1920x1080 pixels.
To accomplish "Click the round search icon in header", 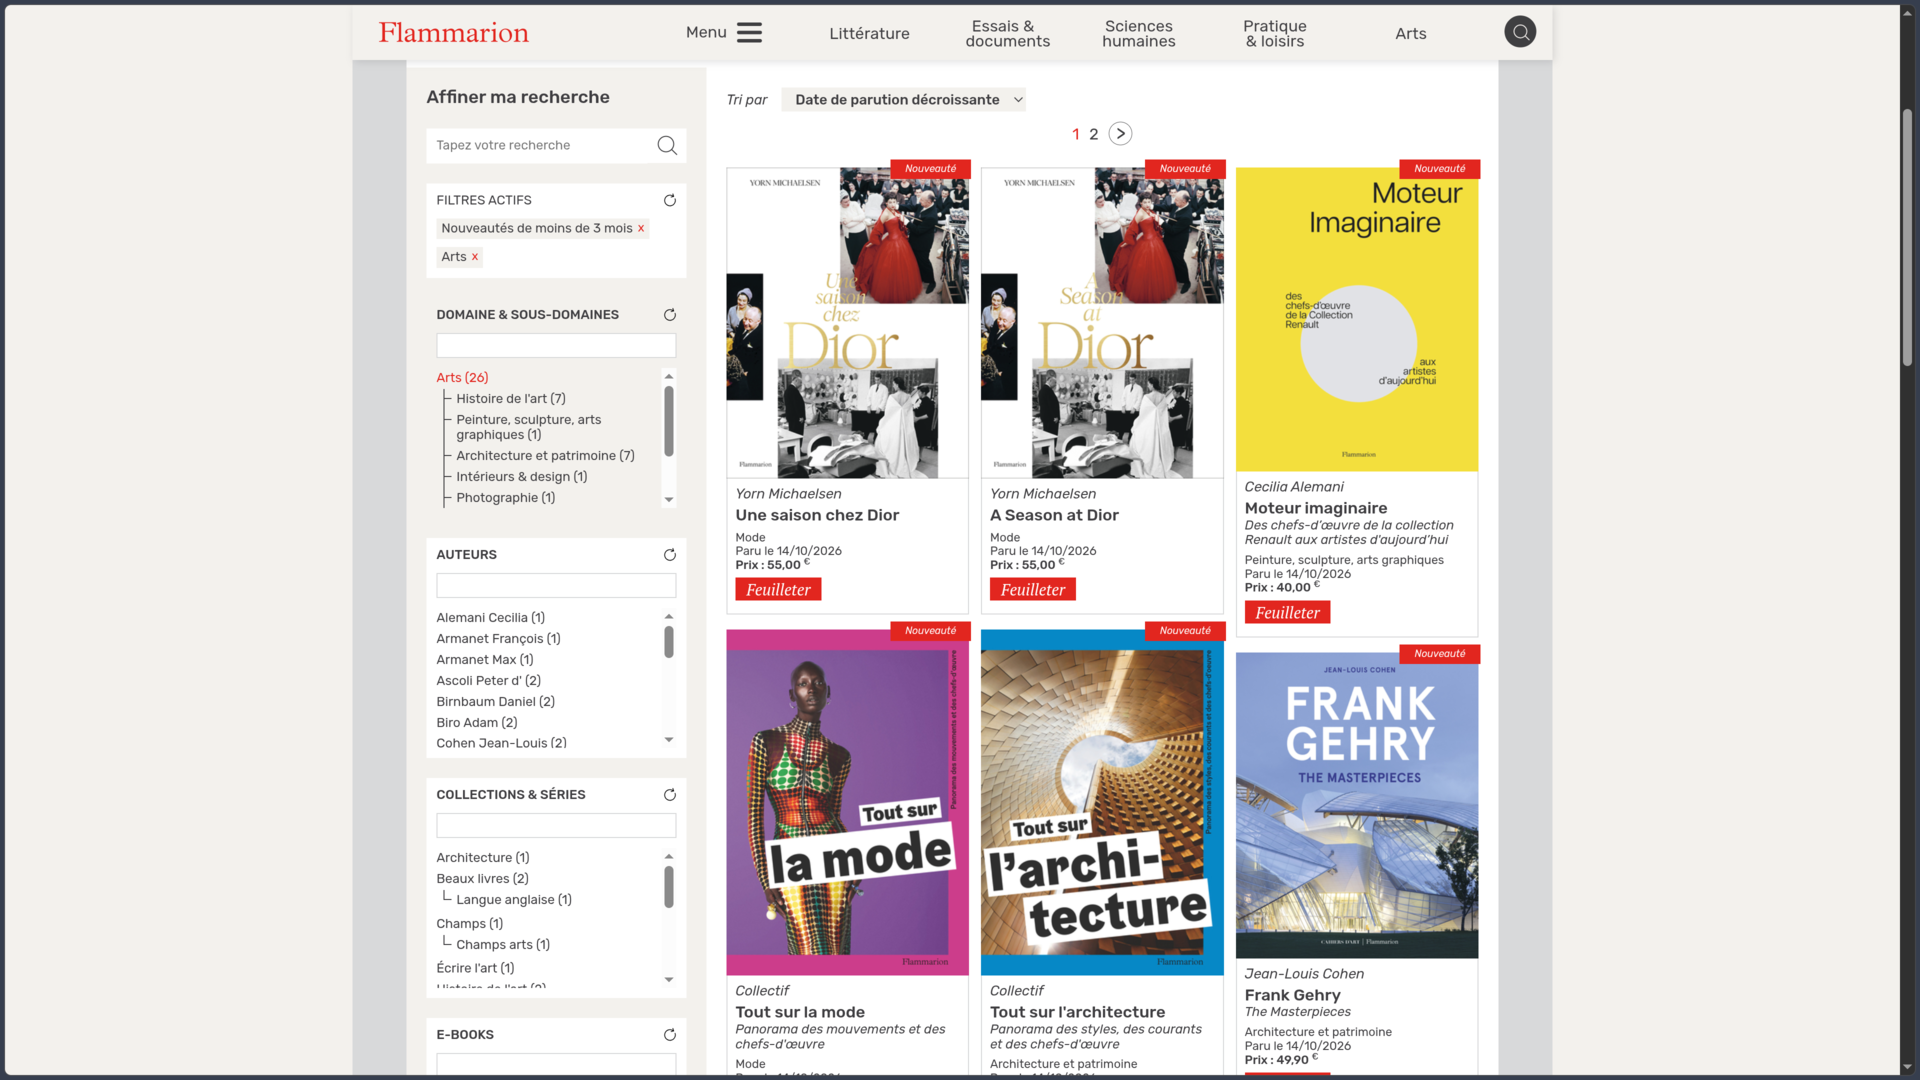I will point(1520,32).
